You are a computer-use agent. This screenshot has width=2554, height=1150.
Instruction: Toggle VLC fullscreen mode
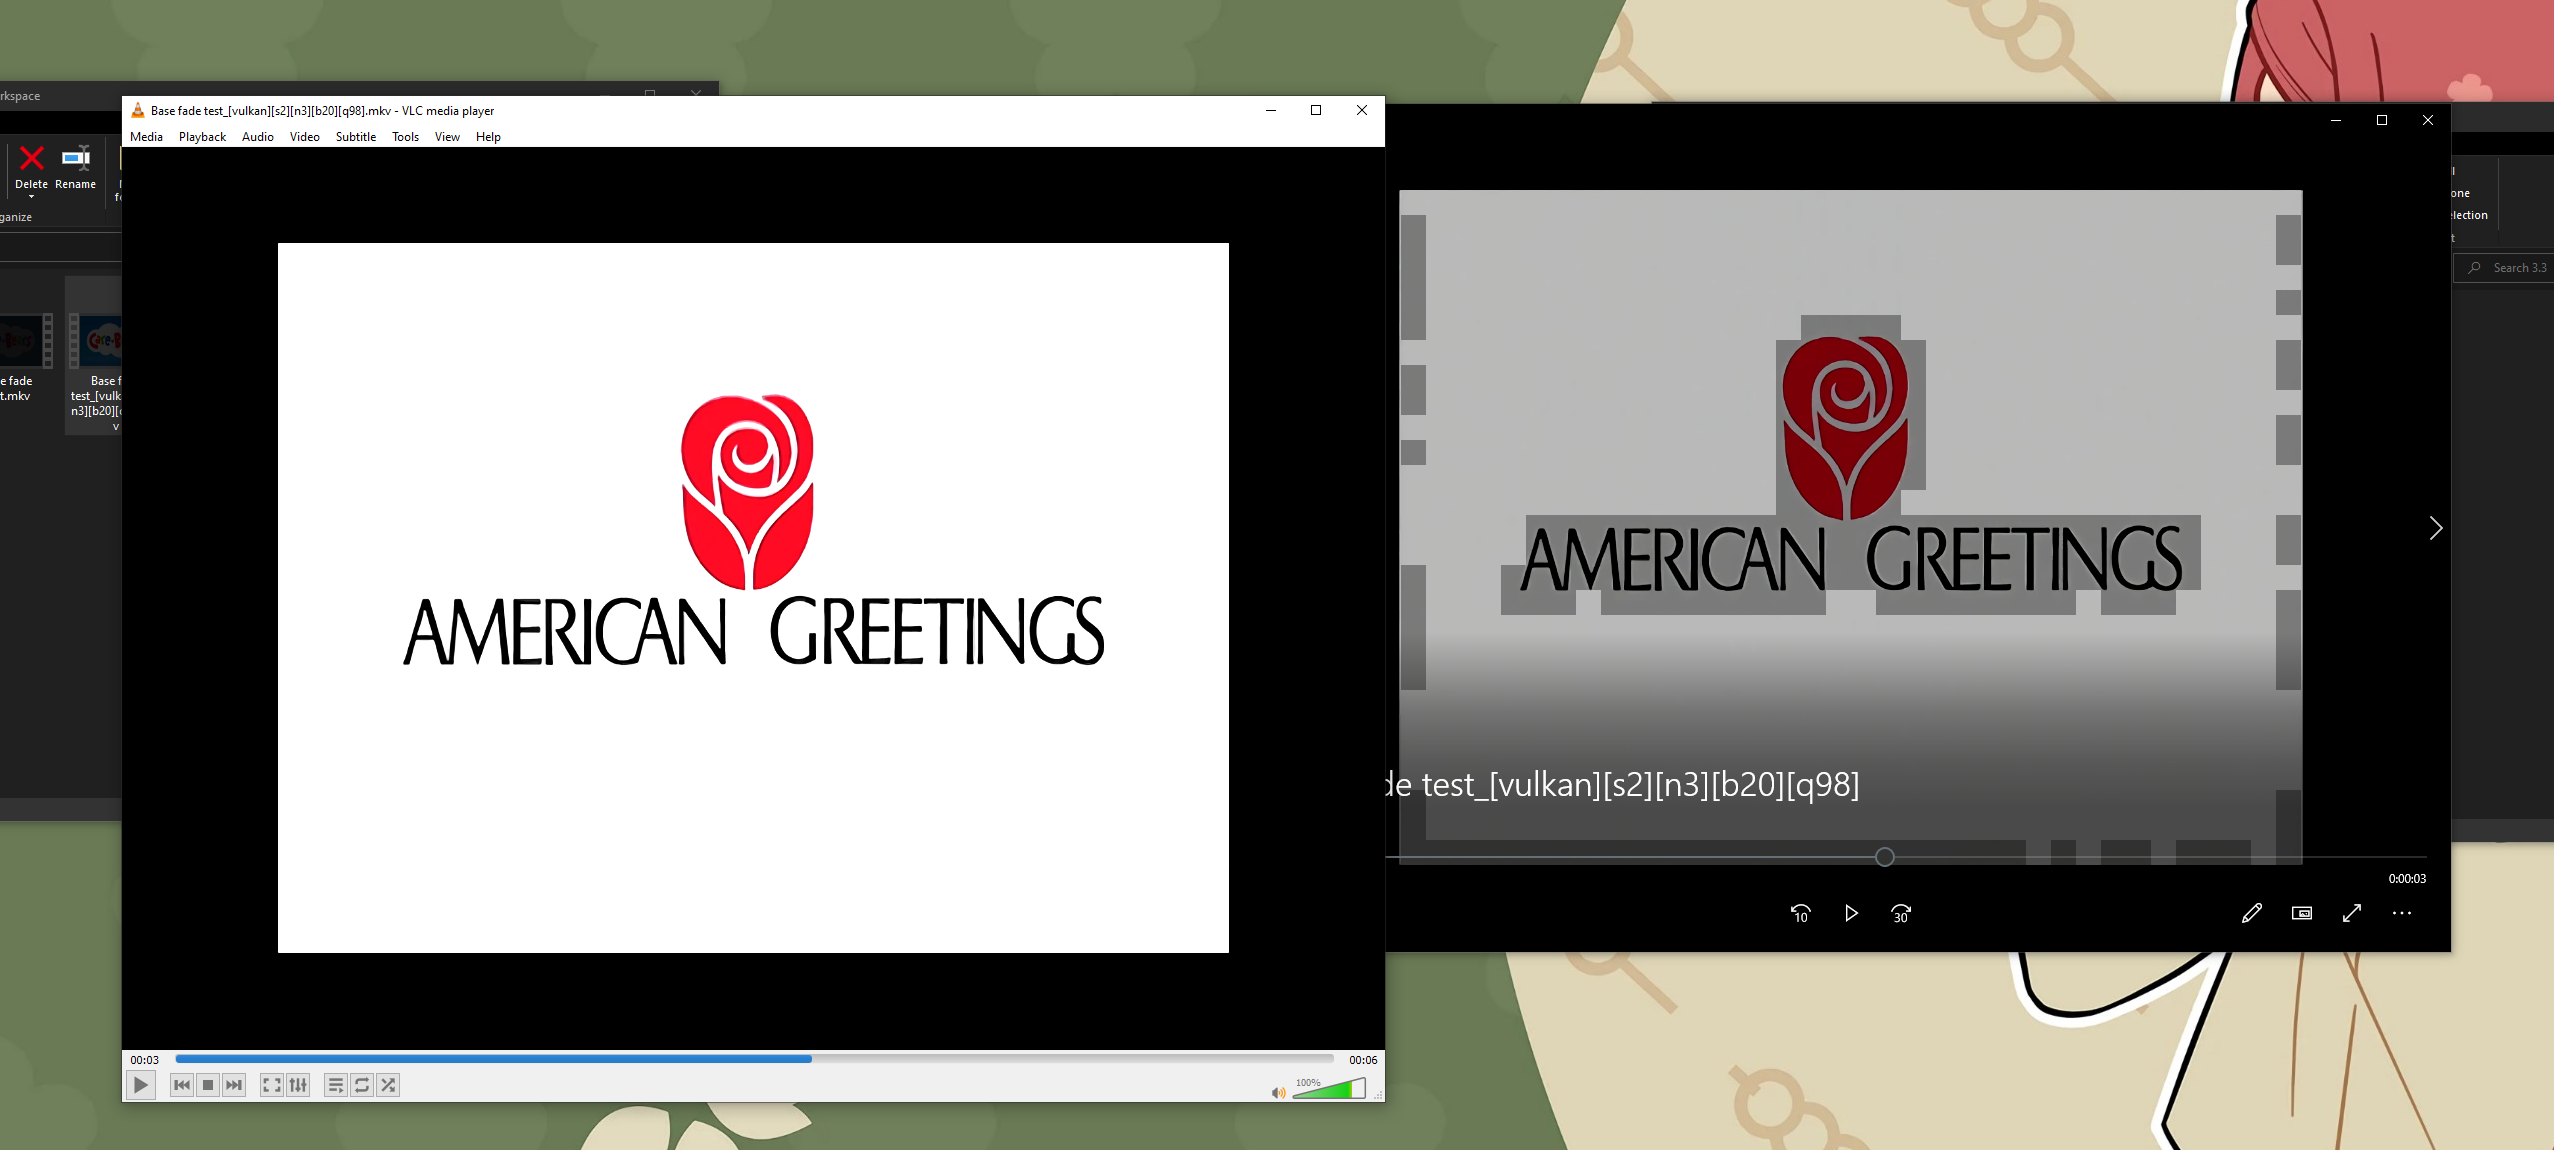click(271, 1085)
